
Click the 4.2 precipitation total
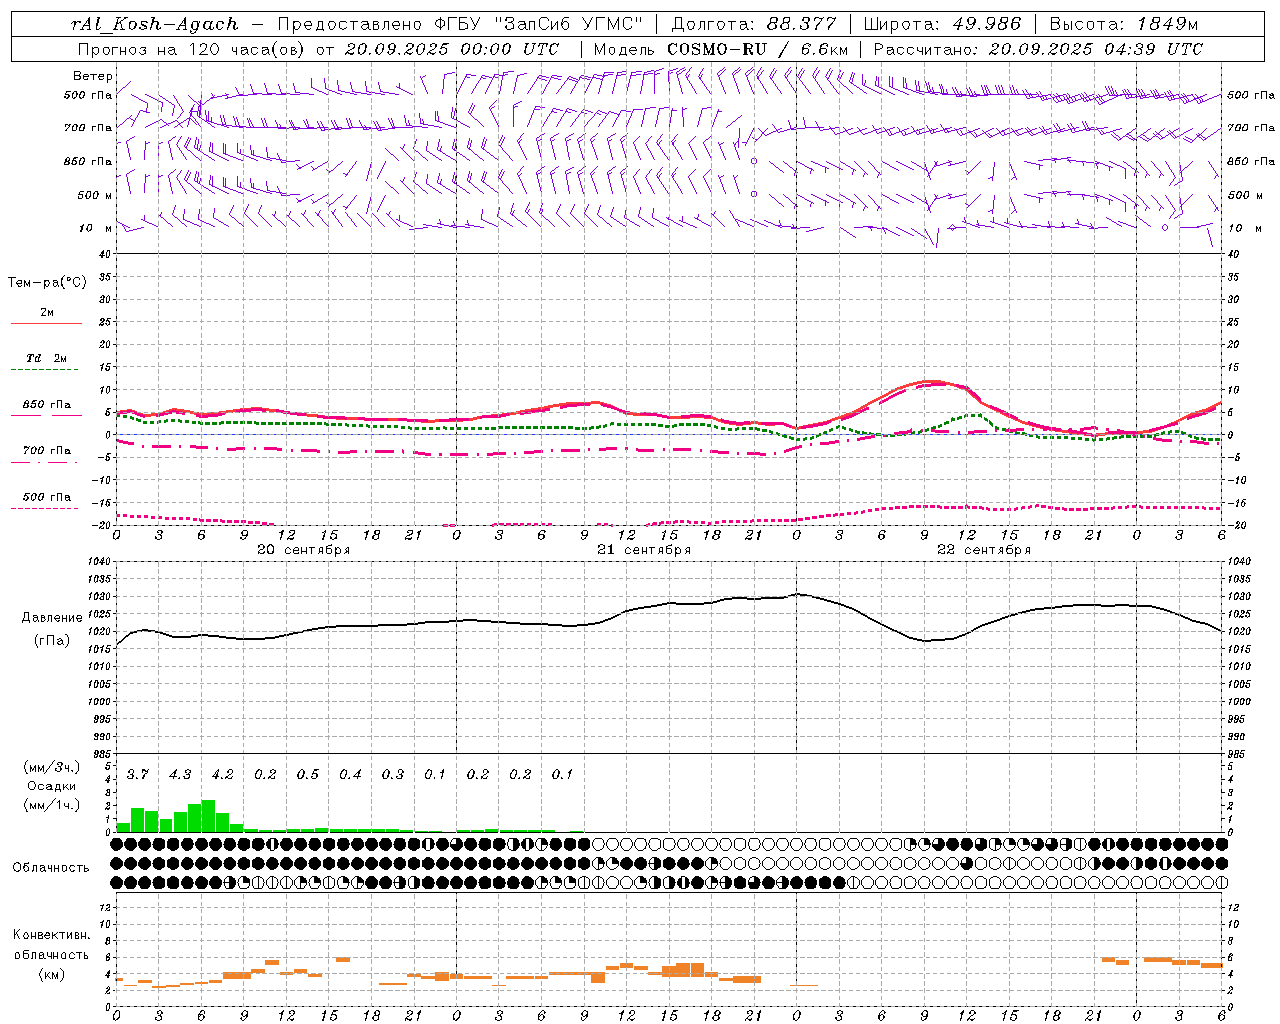(x=222, y=775)
